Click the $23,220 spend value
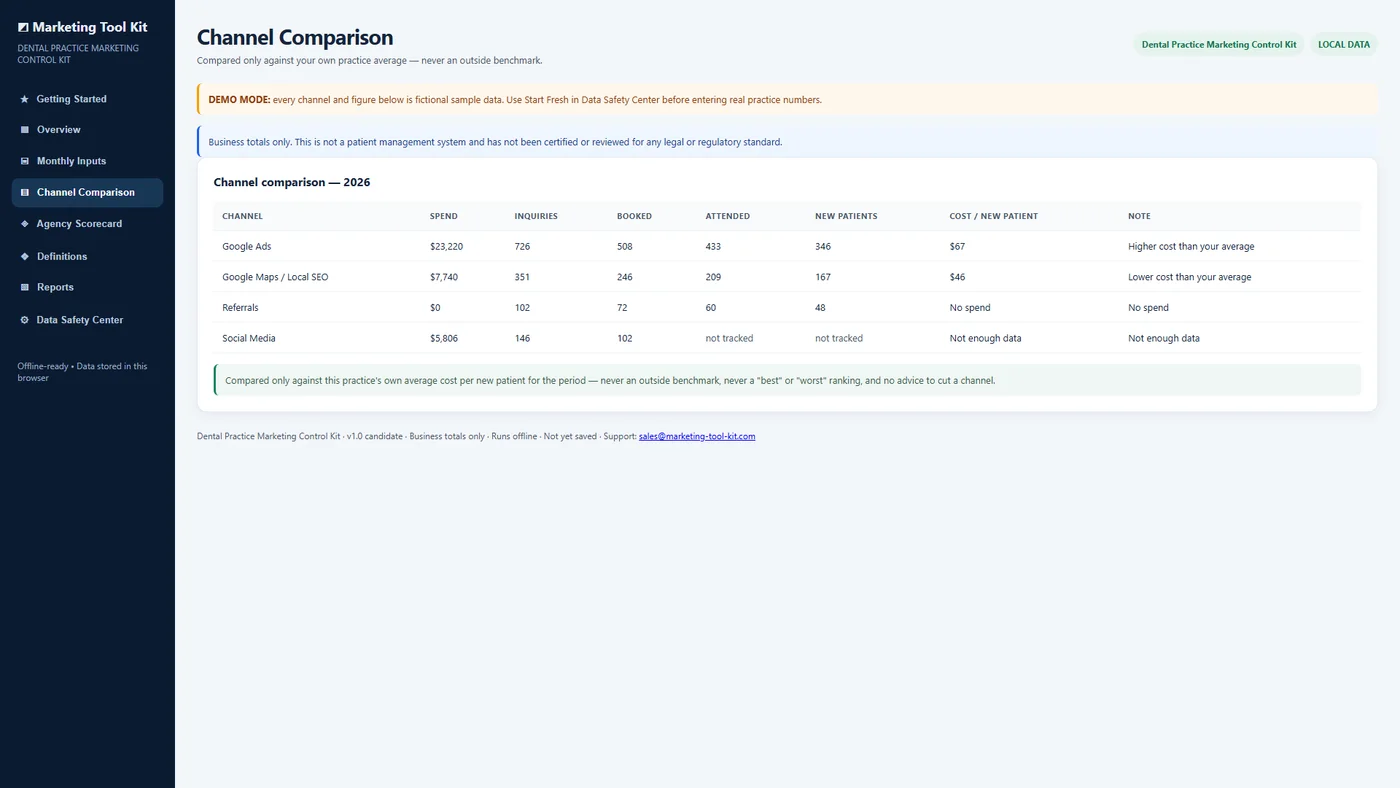 446,246
